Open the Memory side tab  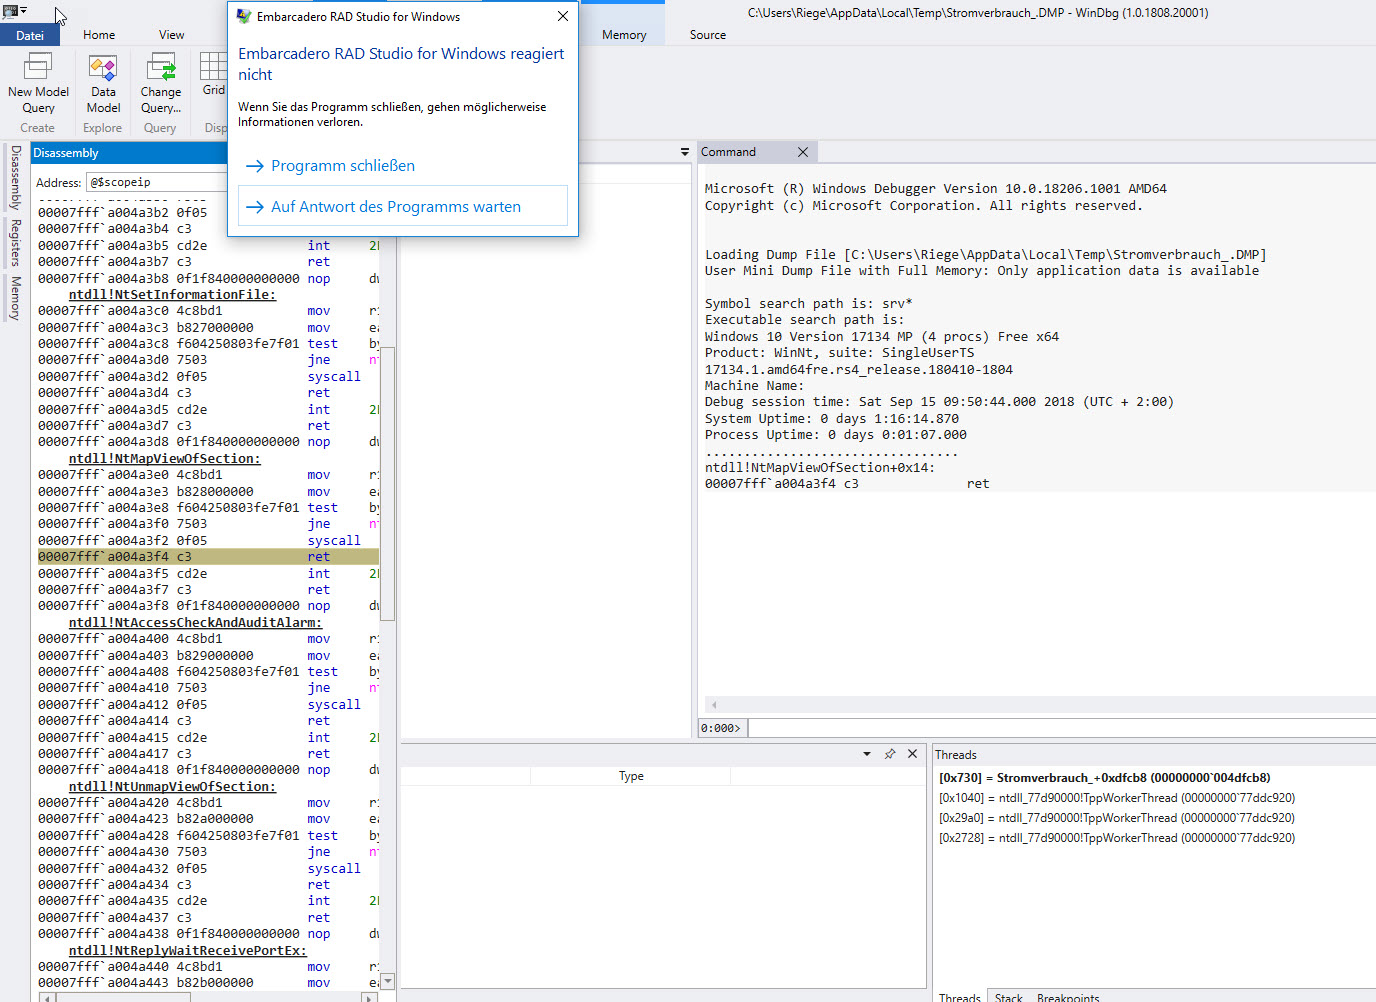click(15, 298)
